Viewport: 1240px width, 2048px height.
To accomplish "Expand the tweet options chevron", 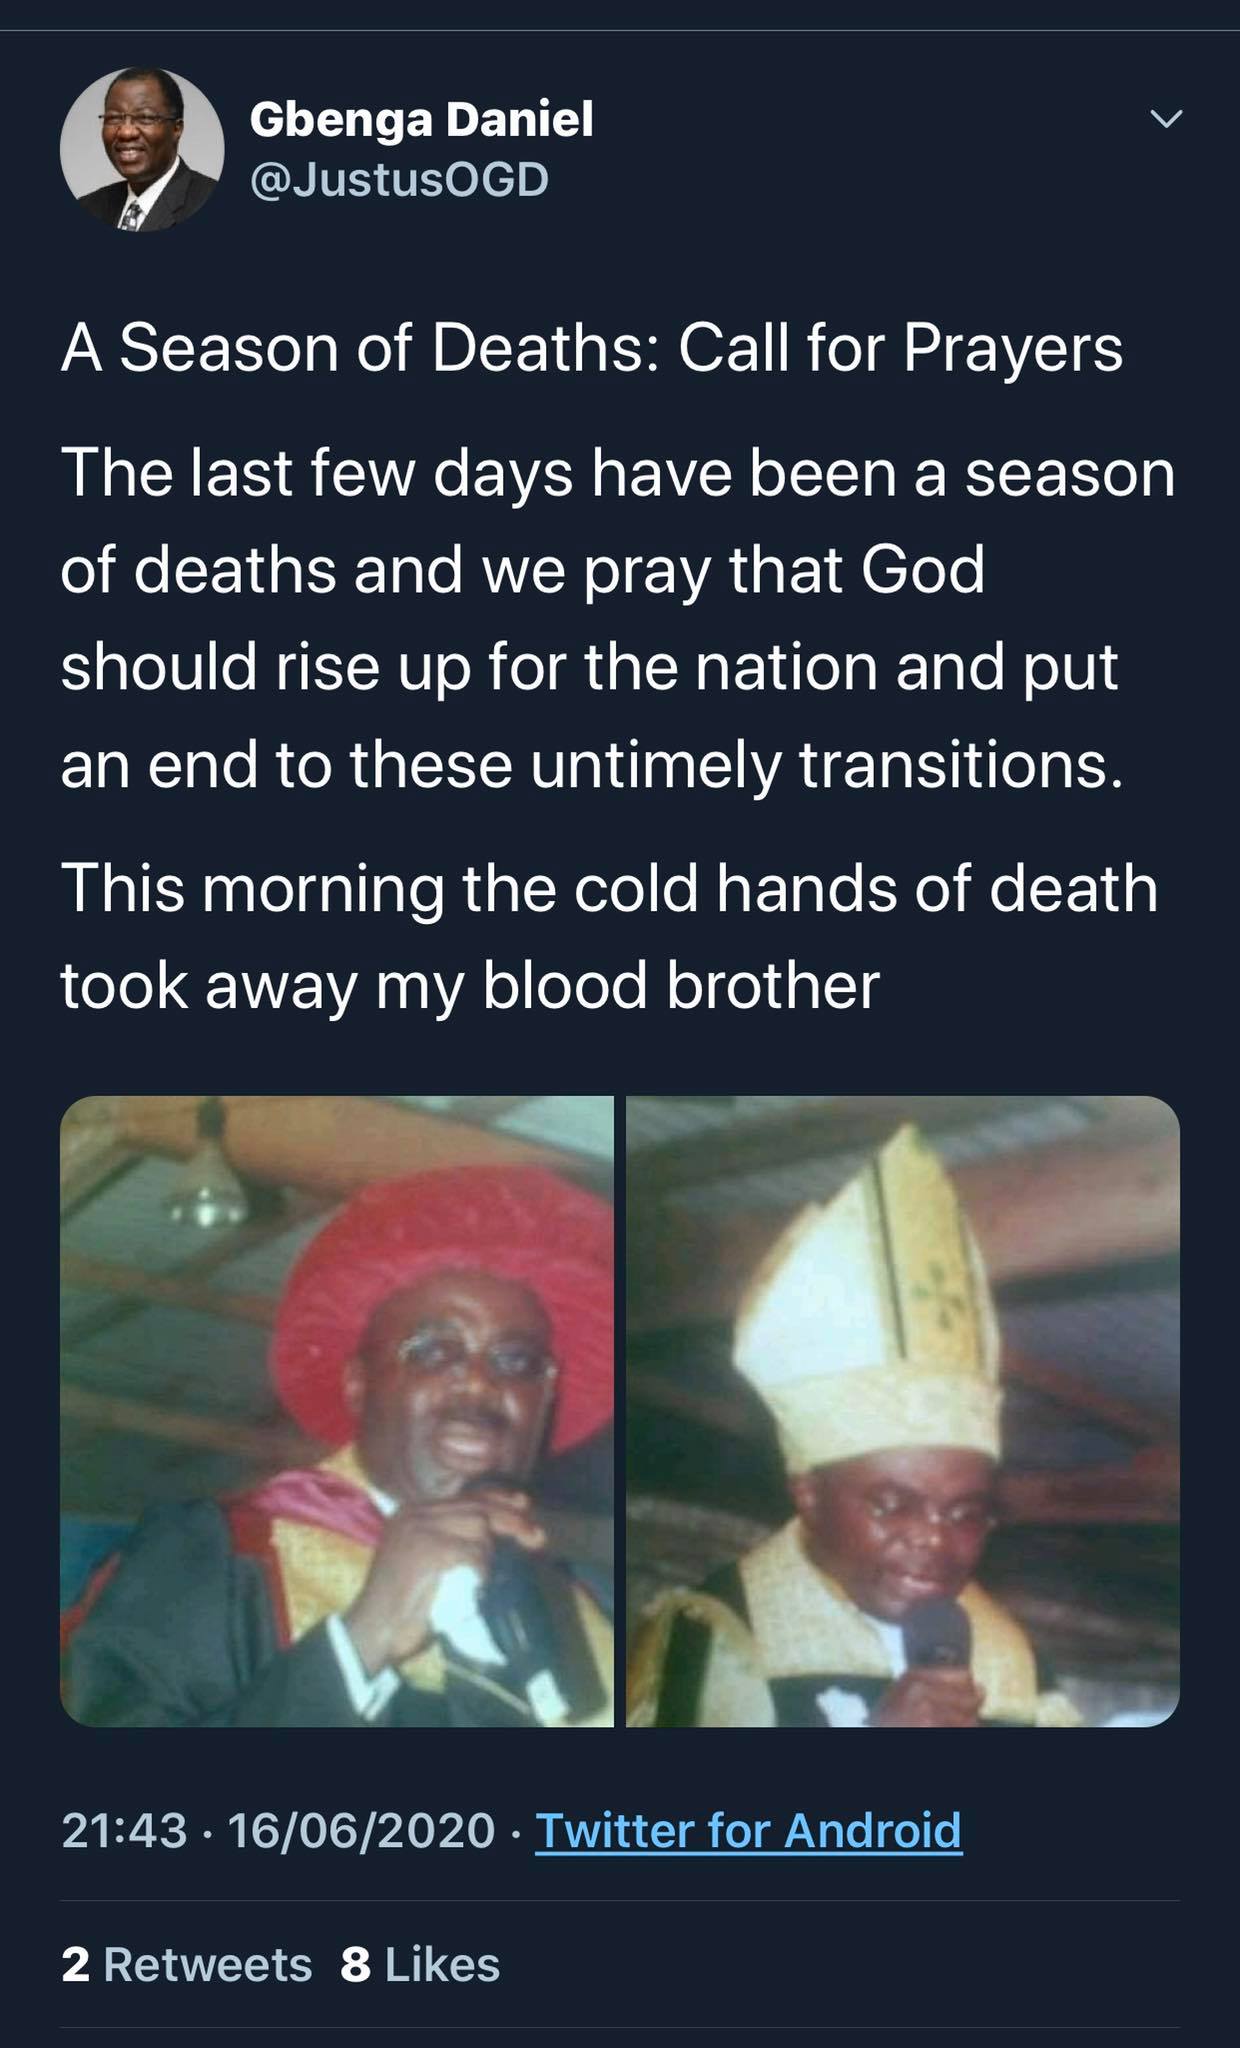I will pos(1165,119).
